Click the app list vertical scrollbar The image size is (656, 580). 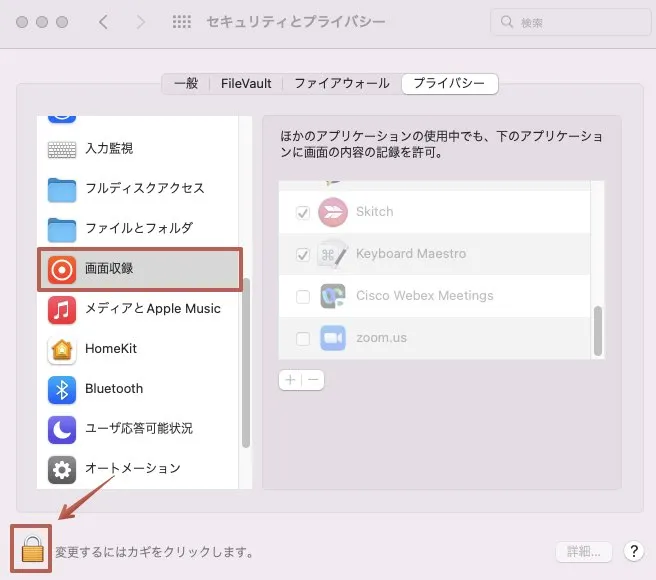(x=598, y=330)
